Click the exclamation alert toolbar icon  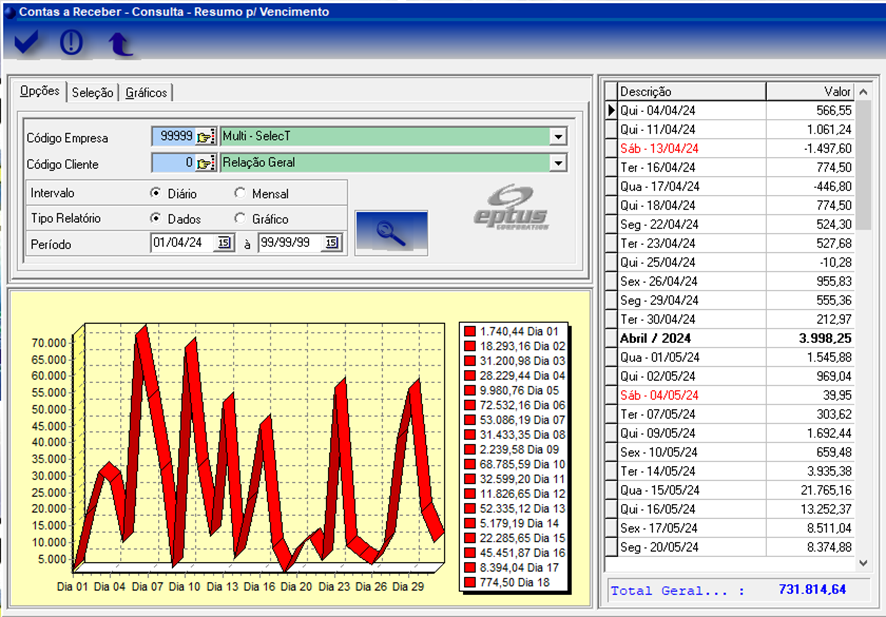(71, 42)
